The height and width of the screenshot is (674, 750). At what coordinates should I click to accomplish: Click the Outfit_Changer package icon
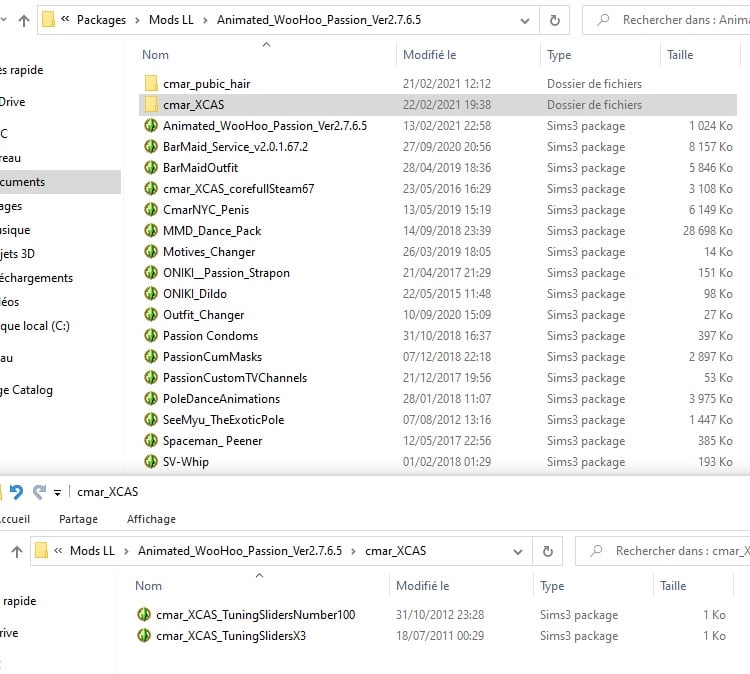click(151, 315)
